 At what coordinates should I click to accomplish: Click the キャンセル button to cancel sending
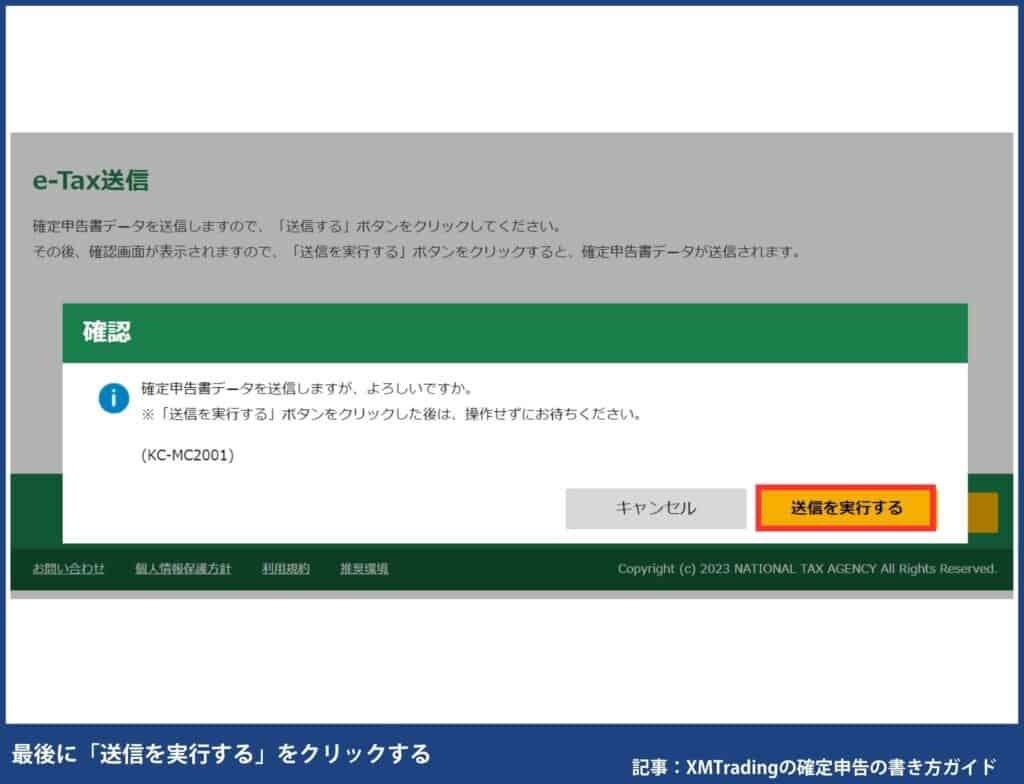(x=657, y=509)
